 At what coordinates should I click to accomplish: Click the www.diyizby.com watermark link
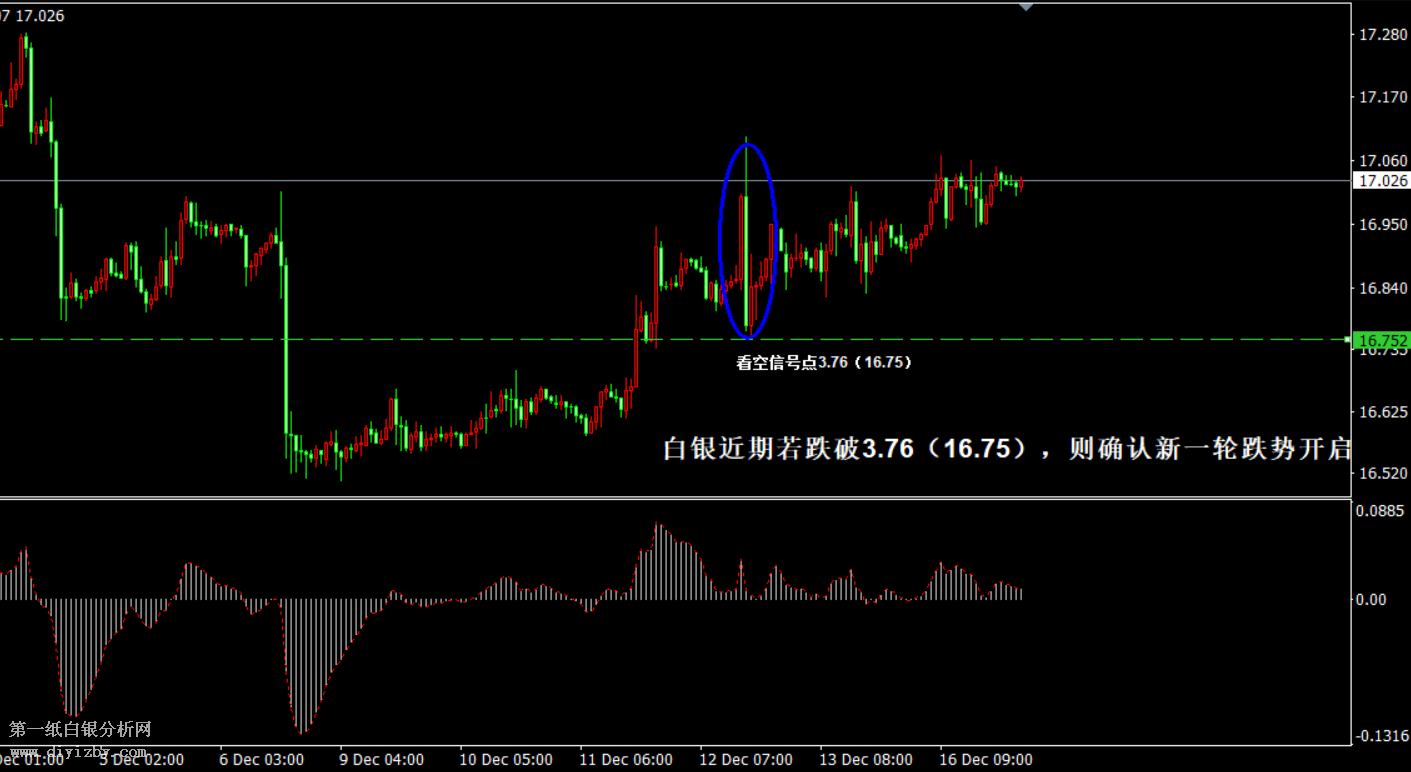pyautogui.click(x=78, y=750)
